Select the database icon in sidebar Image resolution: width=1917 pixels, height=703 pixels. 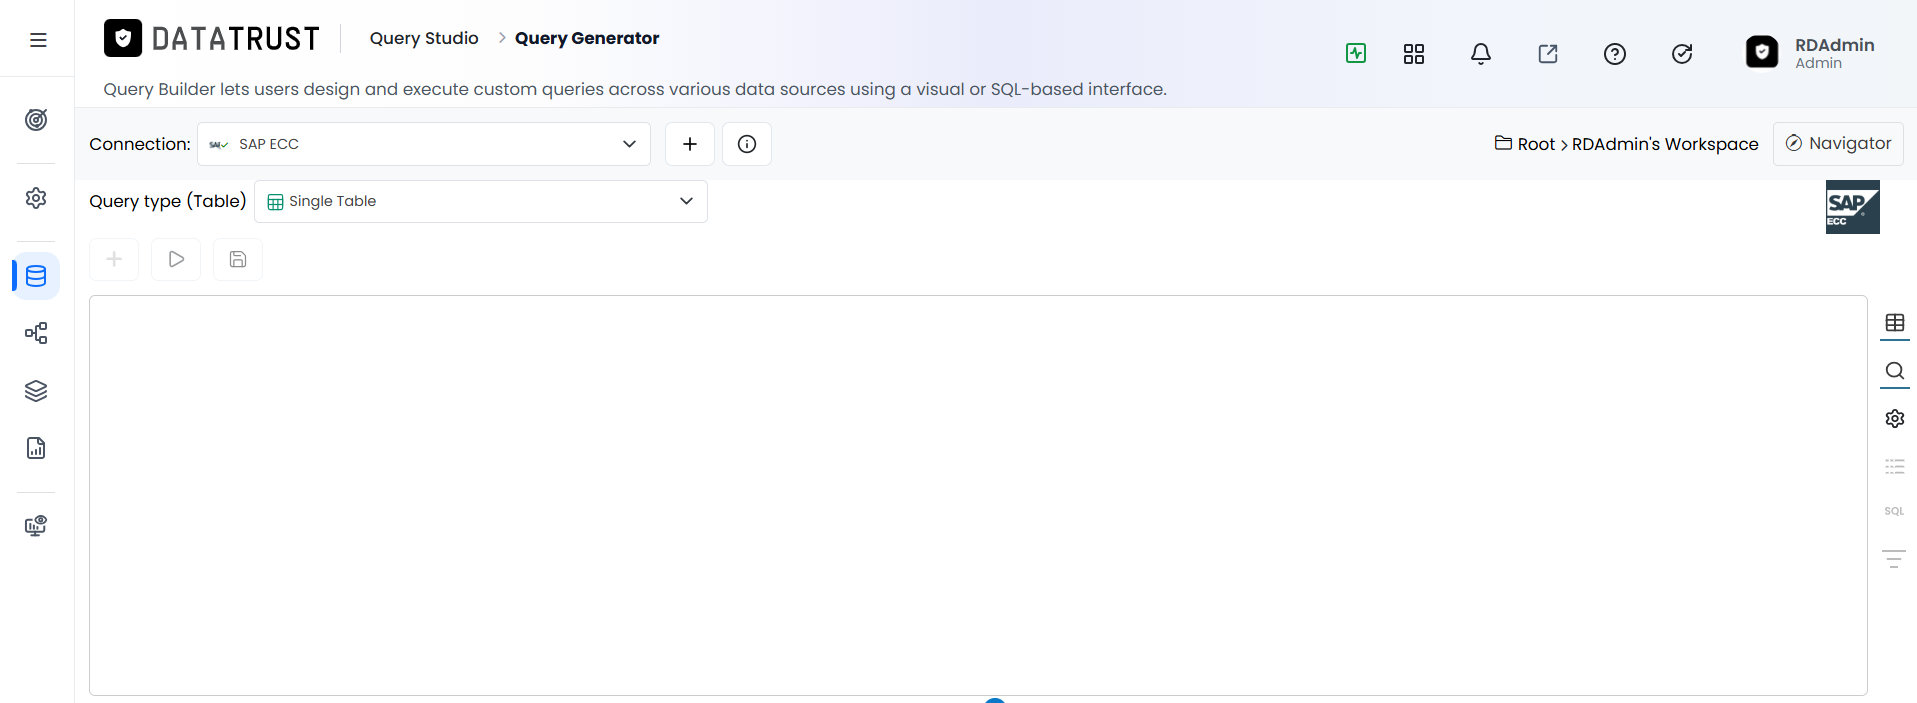click(x=36, y=276)
